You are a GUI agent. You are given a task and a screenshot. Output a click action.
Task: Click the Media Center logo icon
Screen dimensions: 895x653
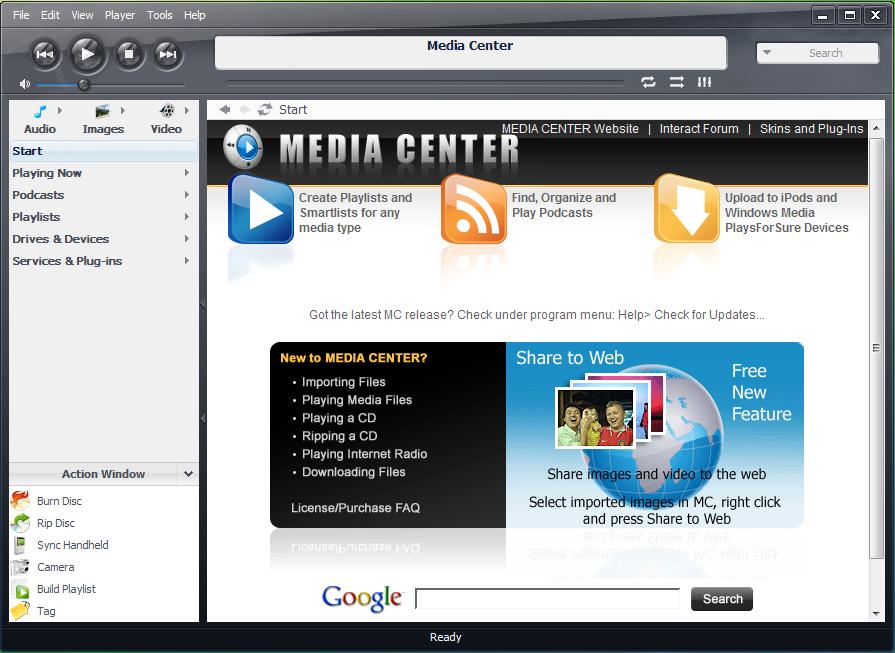[244, 147]
